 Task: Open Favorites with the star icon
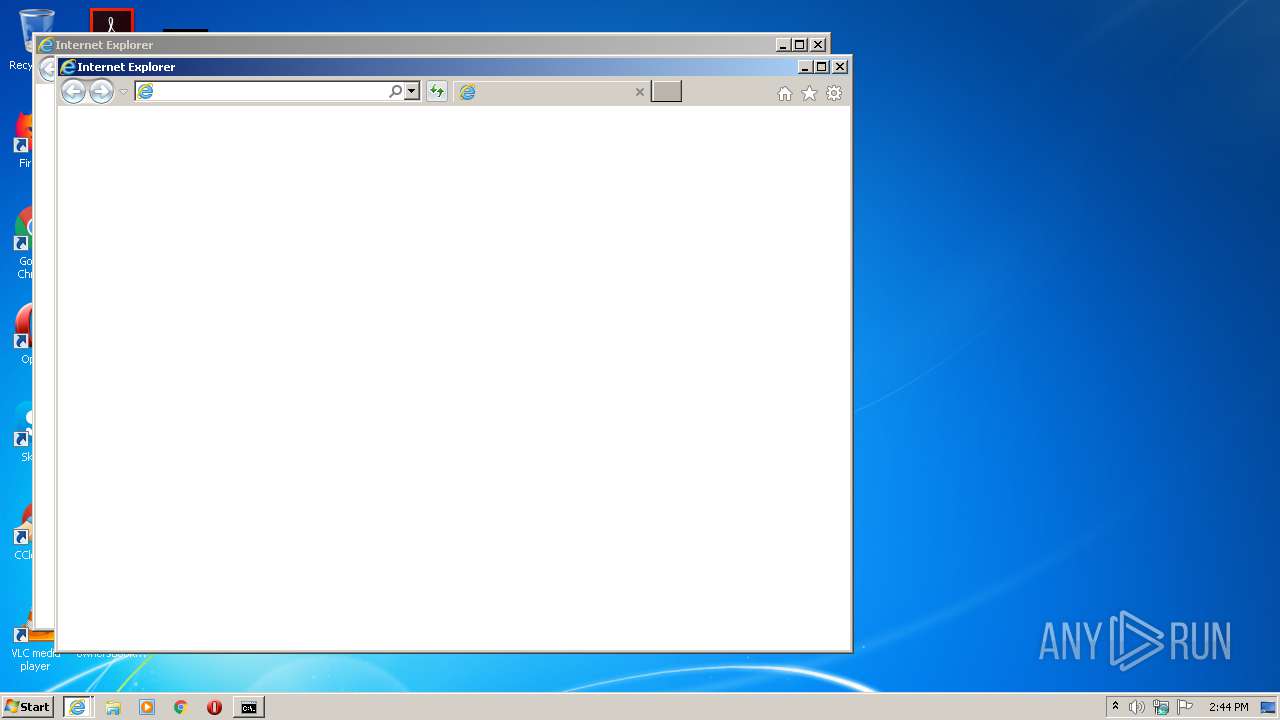tap(809, 93)
